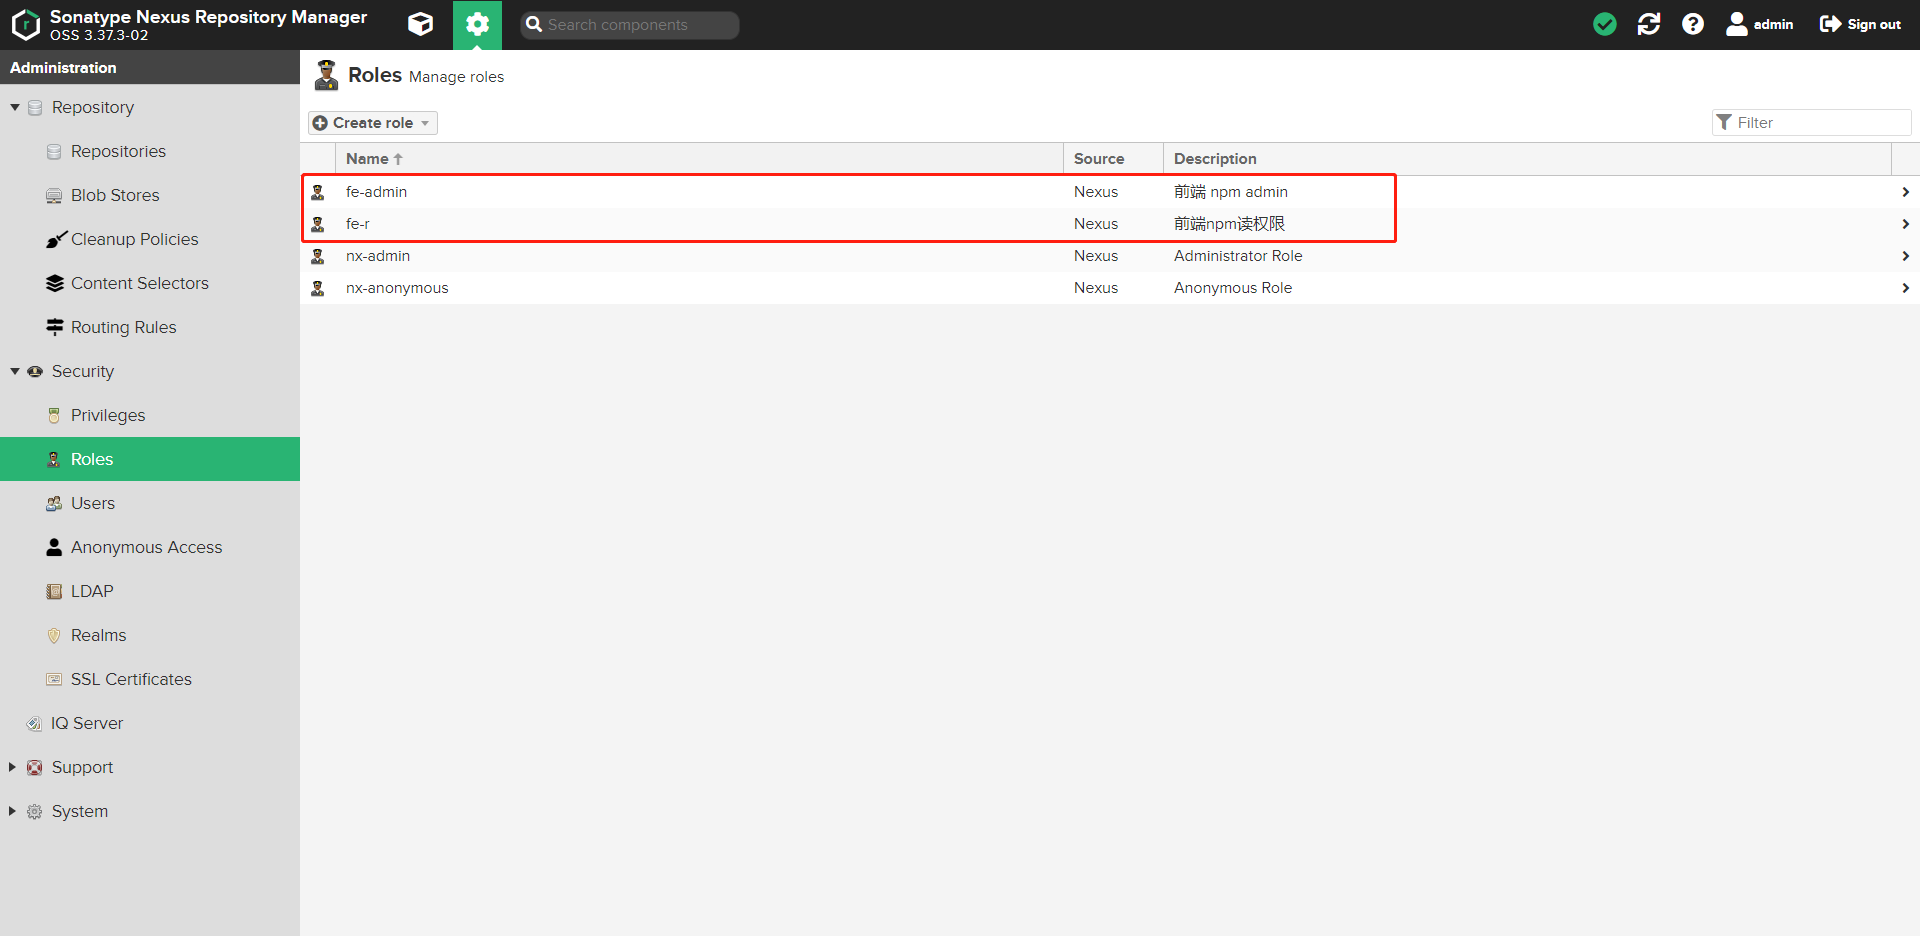This screenshot has width=1920, height=936.
Task: Click the Search components field
Action: [x=630, y=25]
